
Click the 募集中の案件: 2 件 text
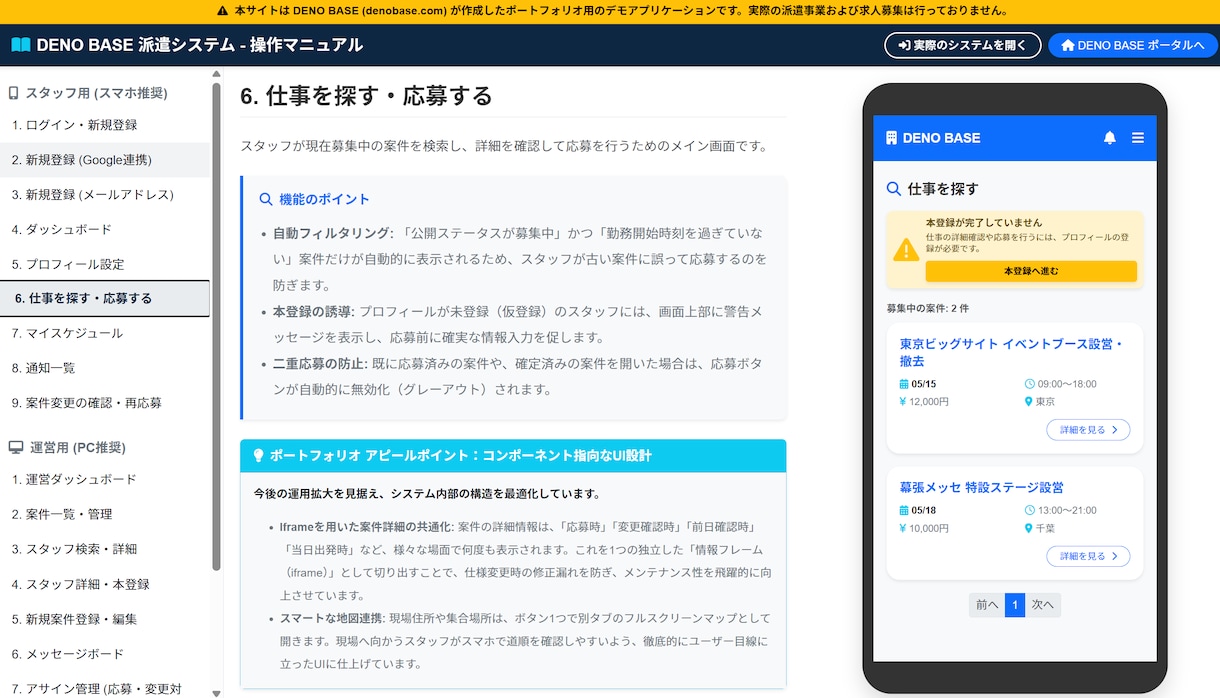point(927,308)
